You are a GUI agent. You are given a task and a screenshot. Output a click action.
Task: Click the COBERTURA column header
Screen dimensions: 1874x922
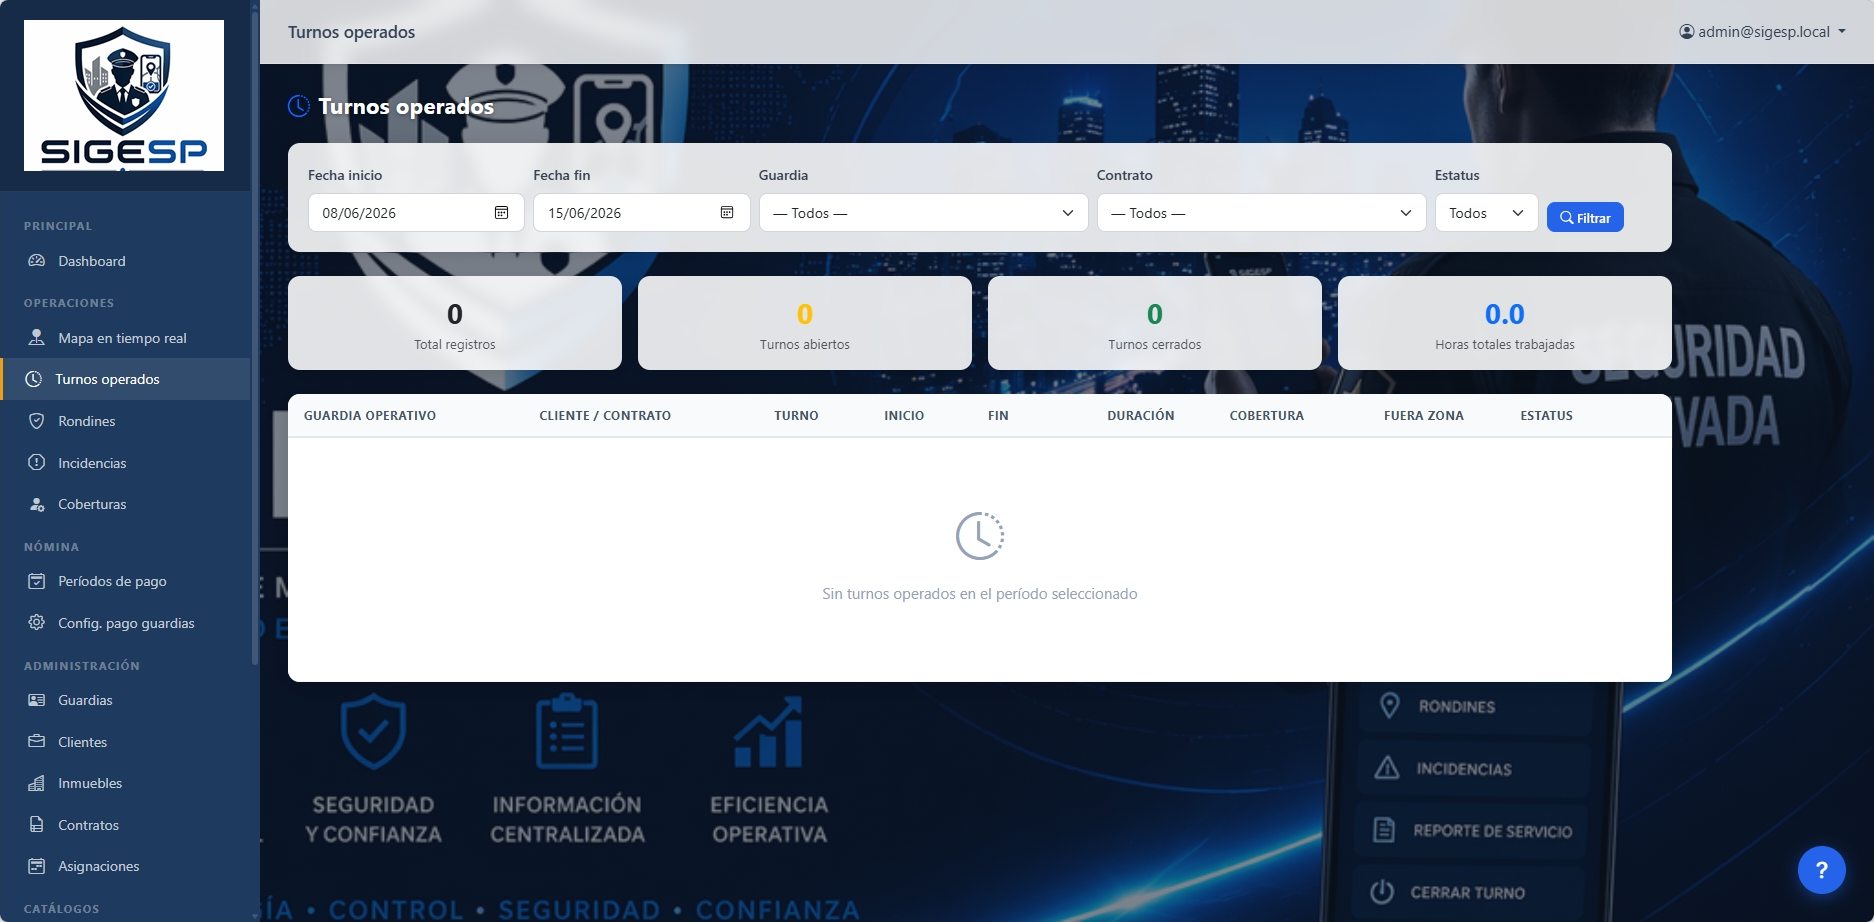tap(1267, 416)
